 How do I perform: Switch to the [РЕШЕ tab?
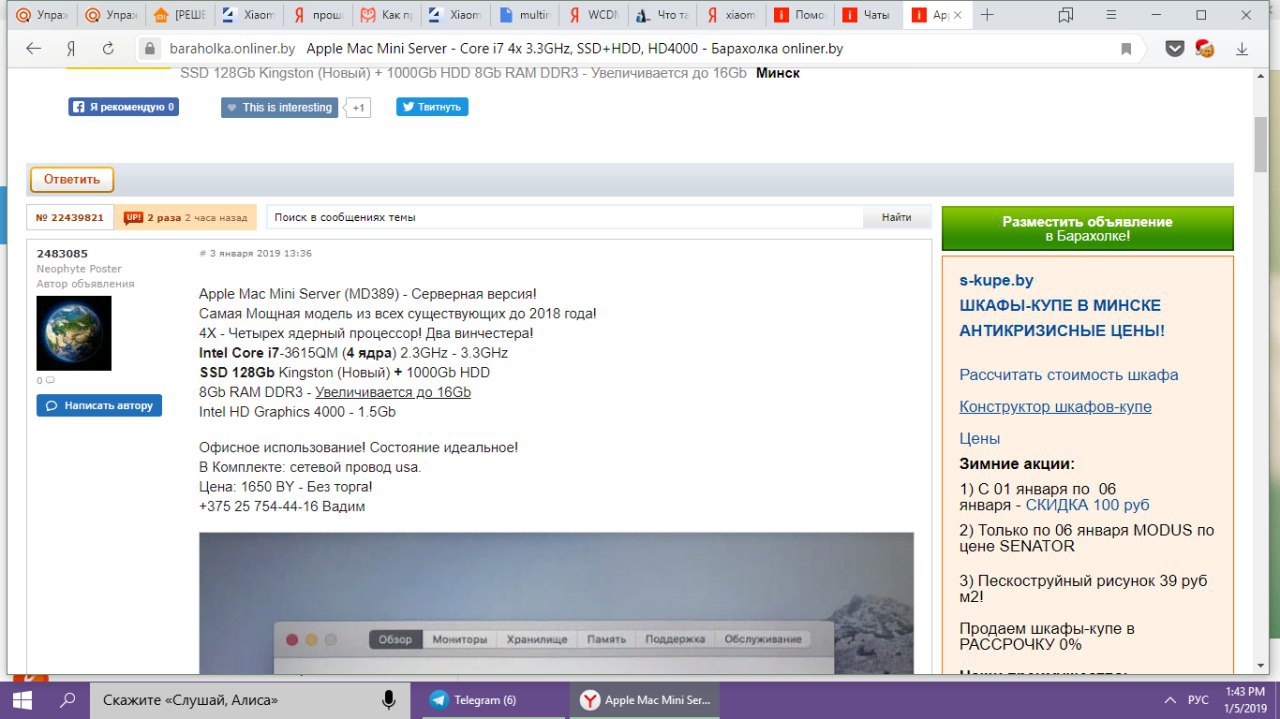tap(180, 16)
